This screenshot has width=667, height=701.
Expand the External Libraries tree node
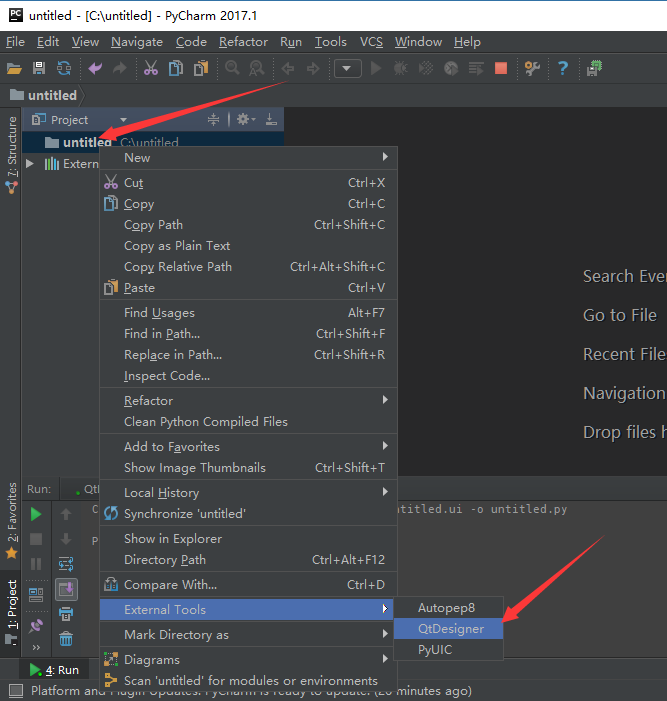30,164
